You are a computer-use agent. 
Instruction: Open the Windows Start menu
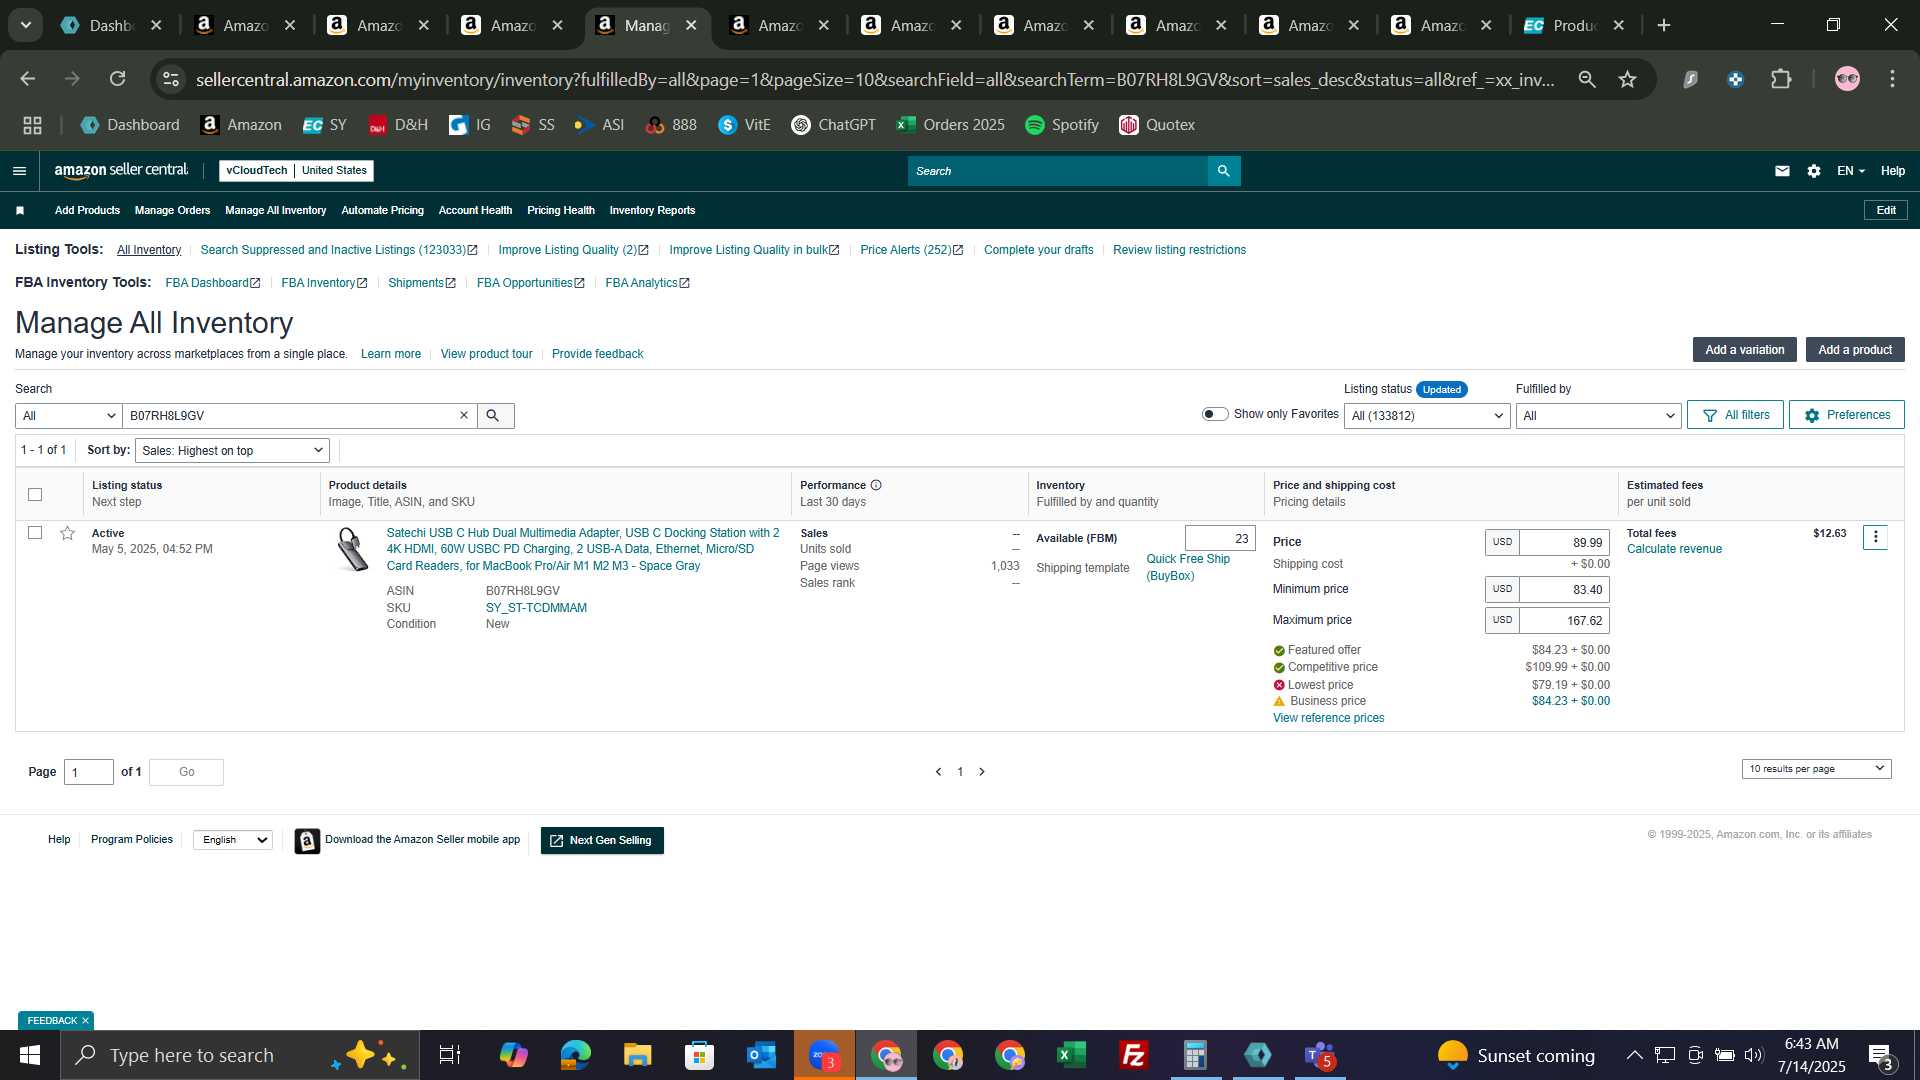30,1056
